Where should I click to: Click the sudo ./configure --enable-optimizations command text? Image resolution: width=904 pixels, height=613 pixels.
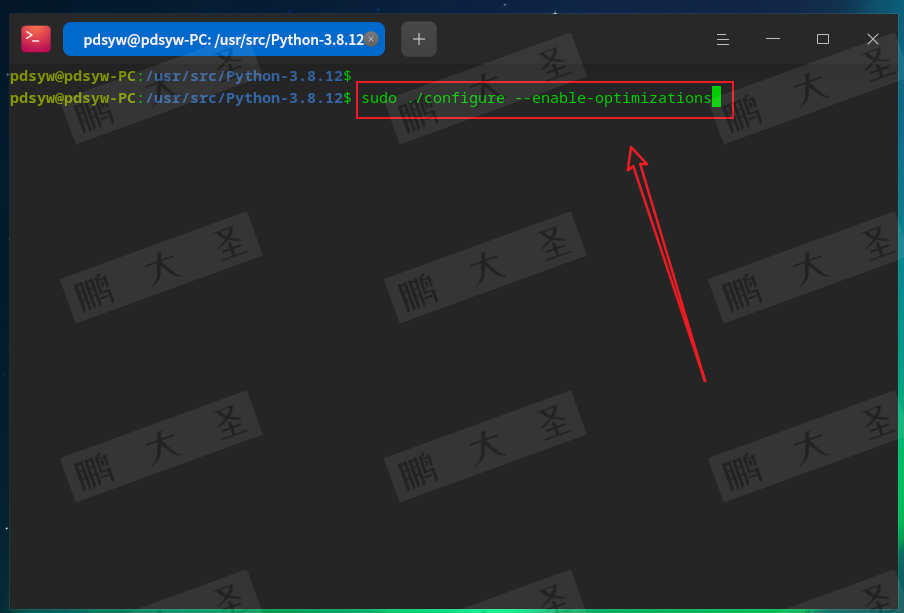(x=540, y=98)
